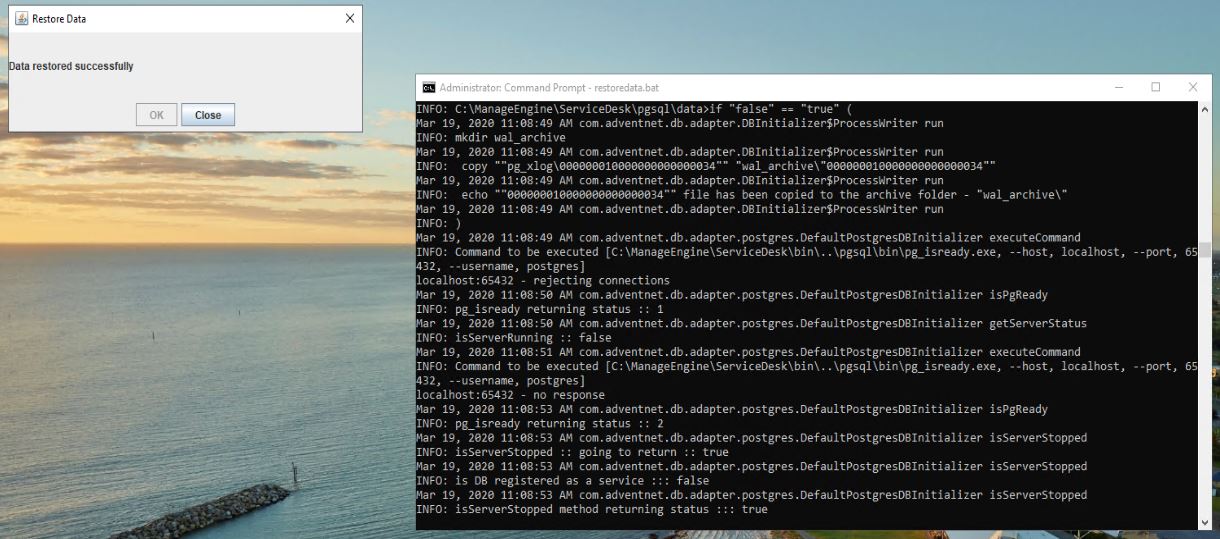
Task: Click the Command Prompt scrollbar up arrow
Action: pos(1205,108)
